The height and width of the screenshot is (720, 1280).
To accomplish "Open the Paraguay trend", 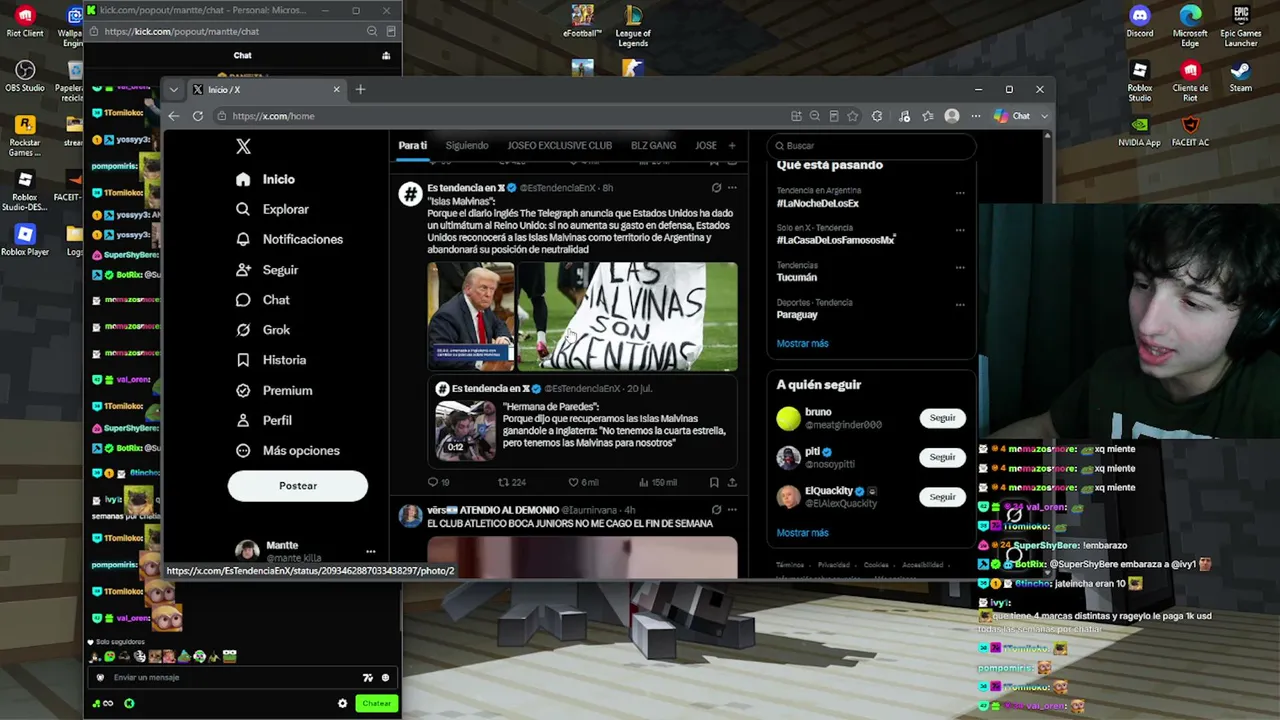I will [797, 314].
